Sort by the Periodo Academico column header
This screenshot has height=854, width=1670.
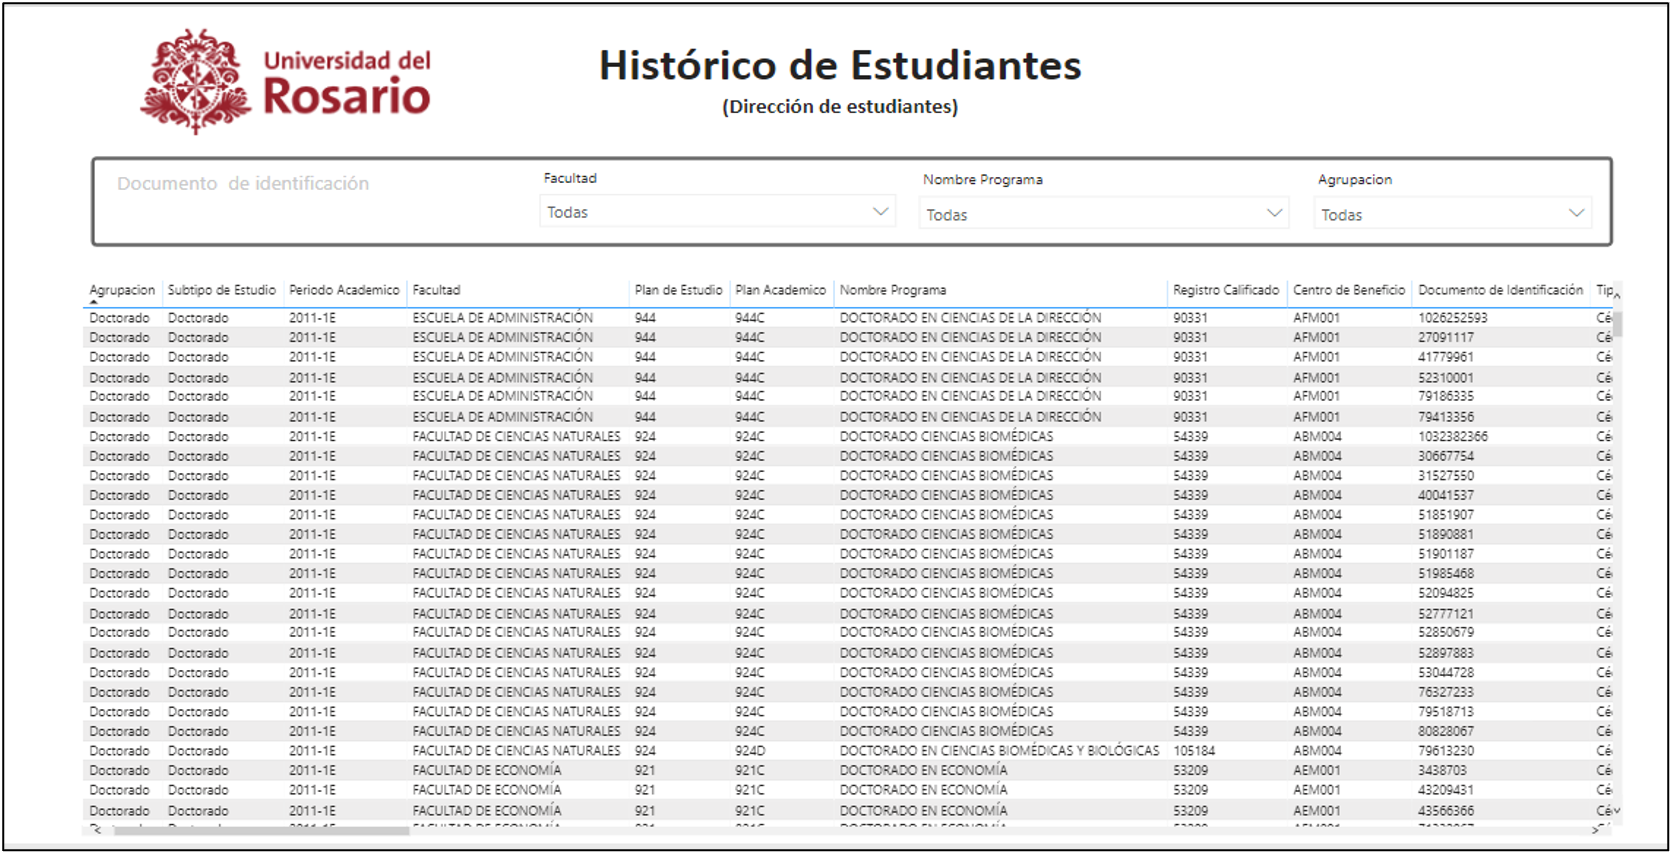point(344,290)
